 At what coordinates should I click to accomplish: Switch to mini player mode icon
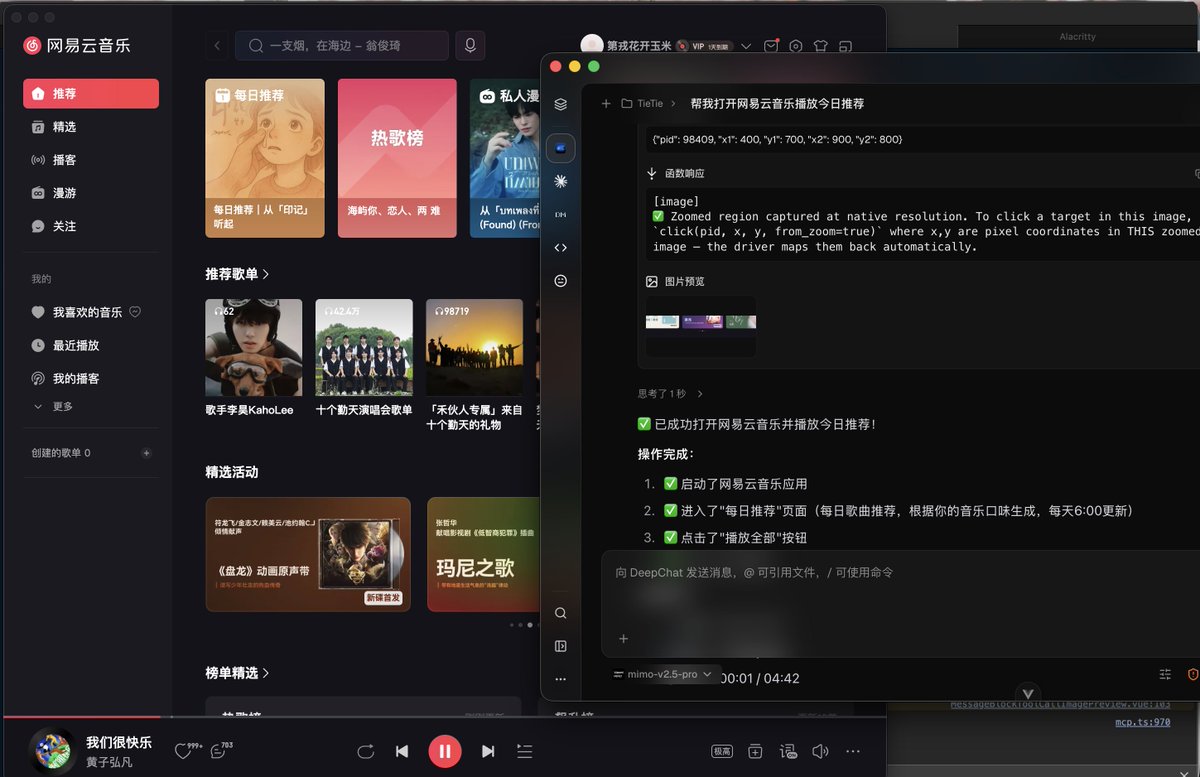(x=846, y=46)
